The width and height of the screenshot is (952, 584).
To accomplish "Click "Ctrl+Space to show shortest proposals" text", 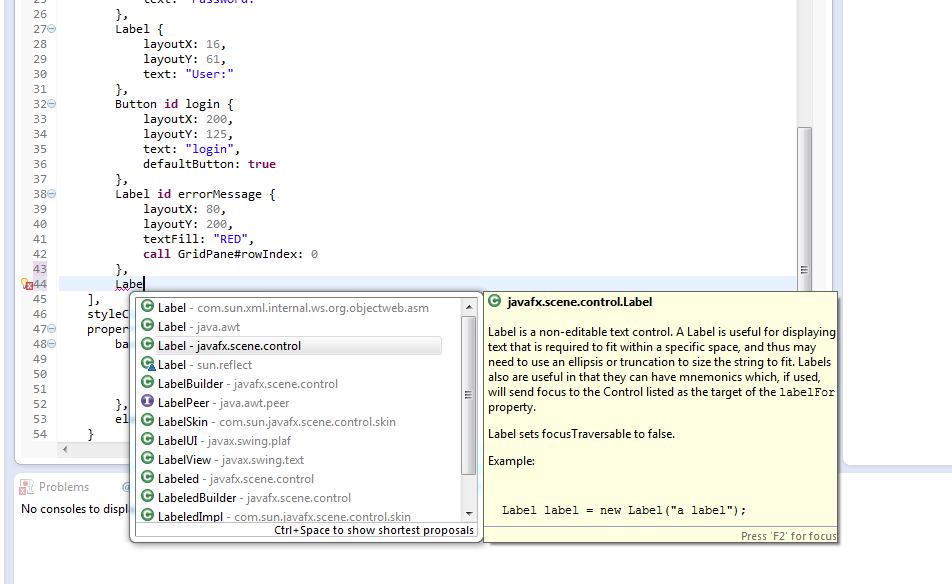I will 373,530.
